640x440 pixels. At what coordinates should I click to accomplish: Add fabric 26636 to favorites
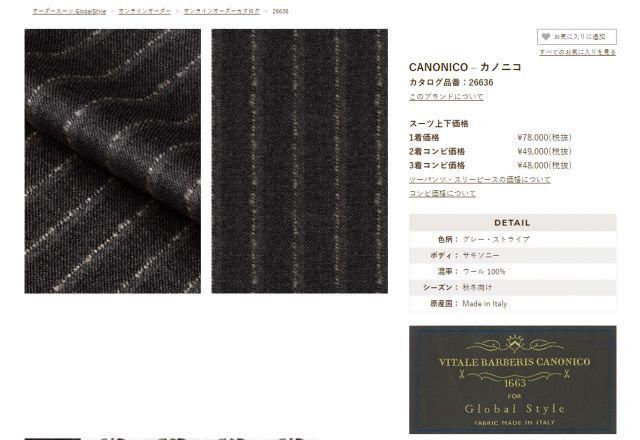577,37
